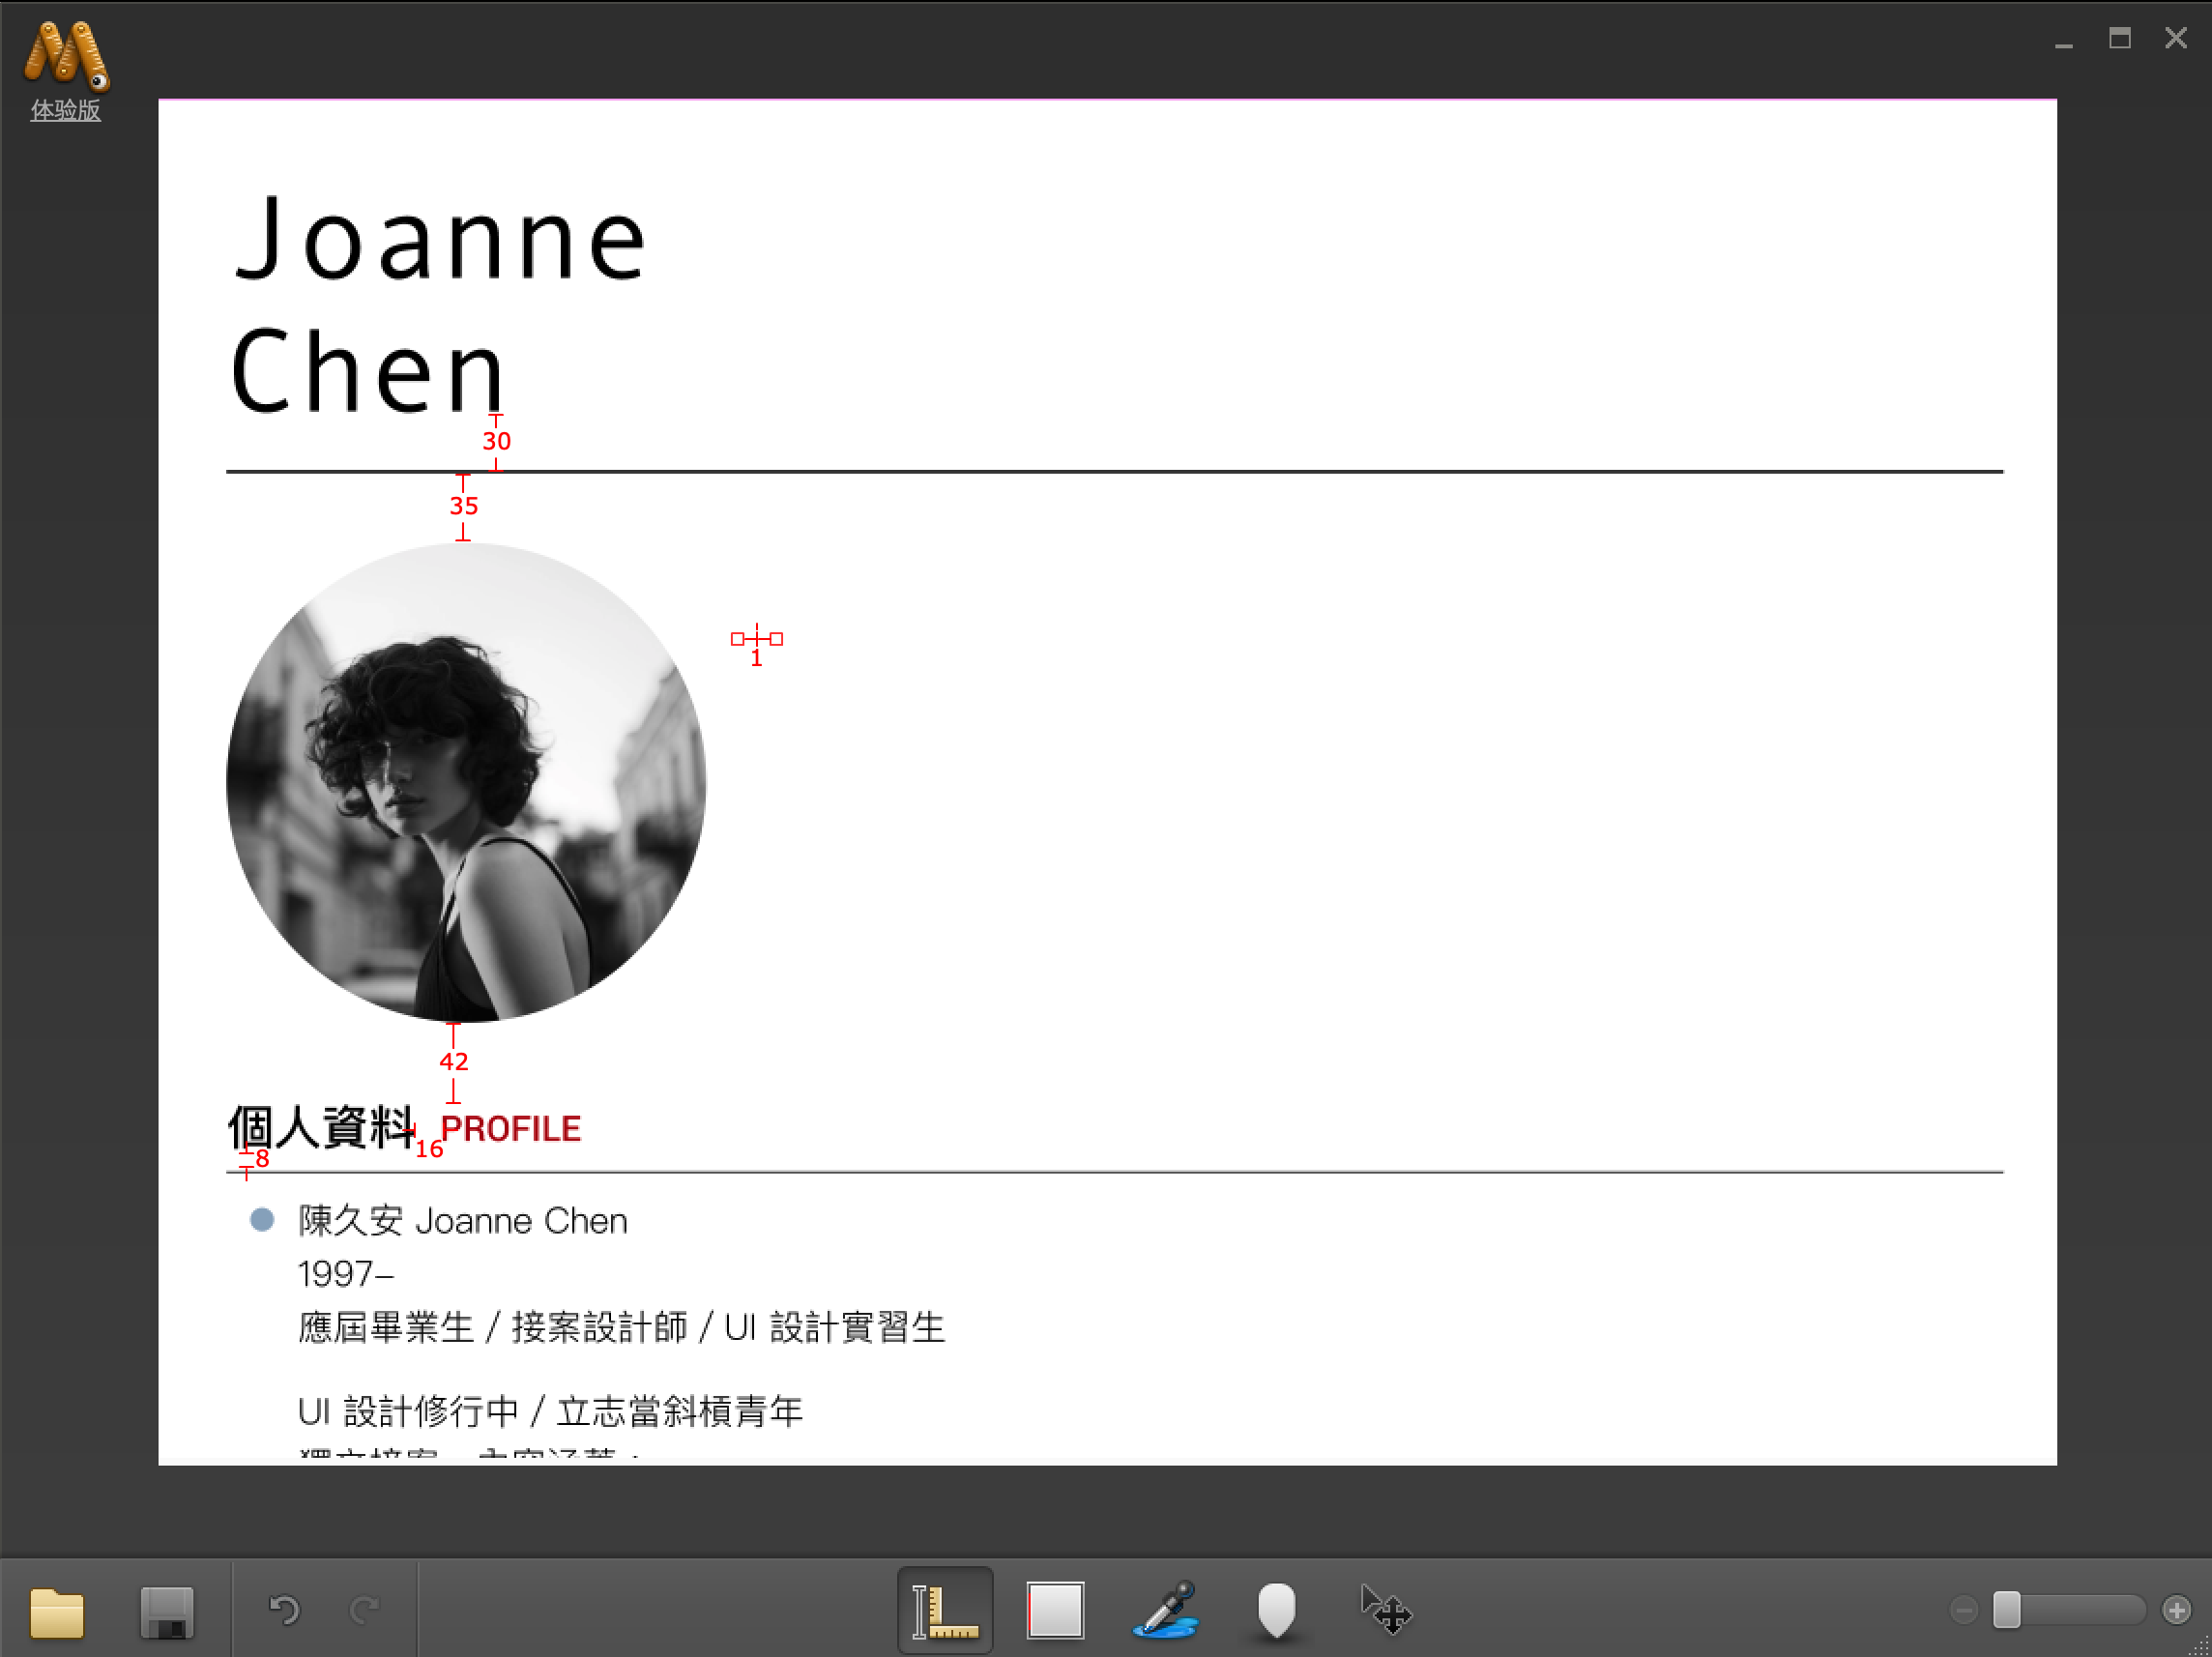Select the 16 spacing marker near PROFILE
The width and height of the screenshot is (2212, 1657).
(x=430, y=1148)
